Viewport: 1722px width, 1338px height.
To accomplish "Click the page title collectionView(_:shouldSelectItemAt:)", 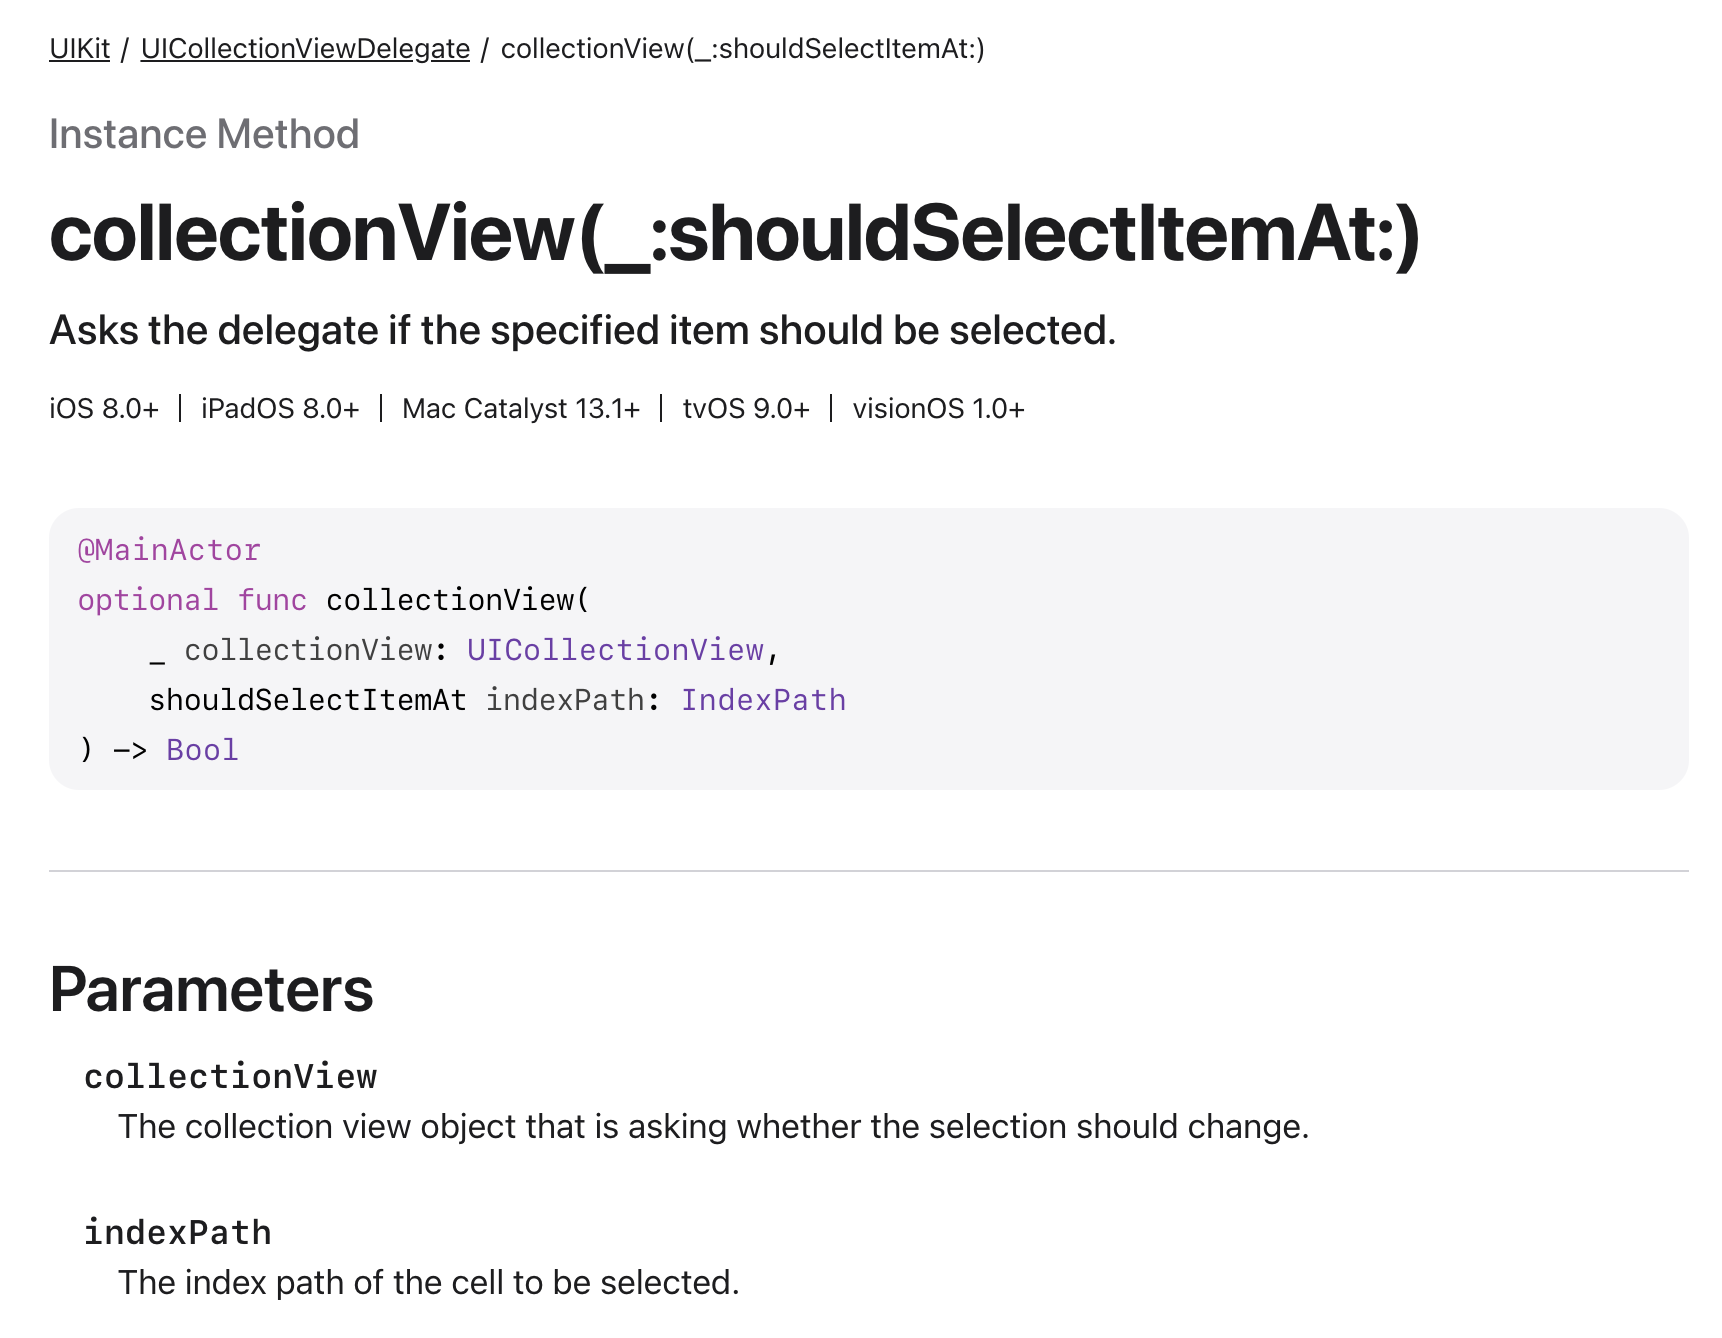I will (x=735, y=233).
